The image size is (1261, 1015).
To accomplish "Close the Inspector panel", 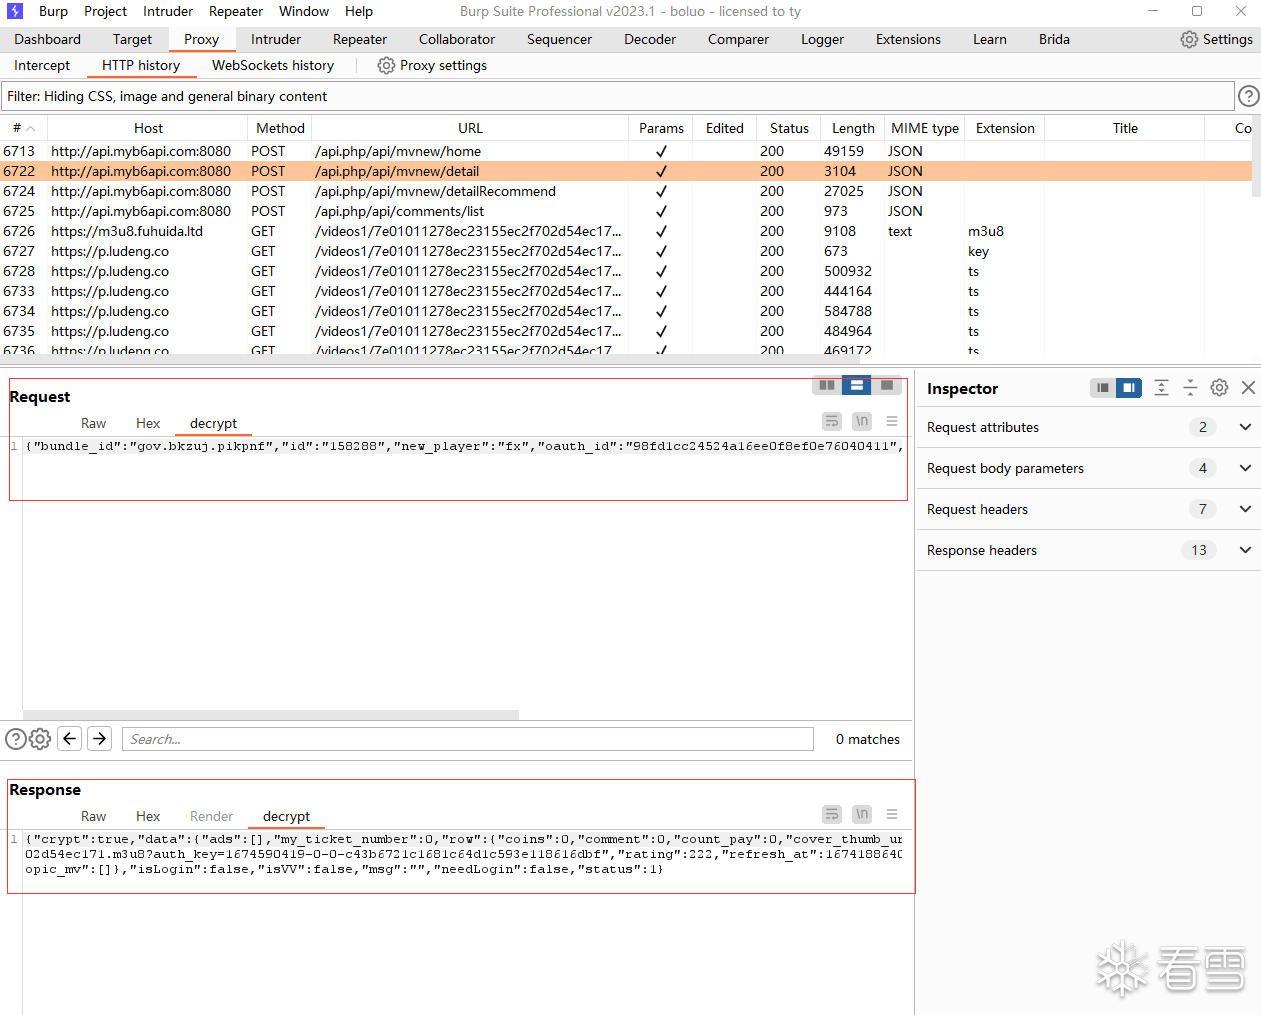I will pyautogui.click(x=1248, y=388).
